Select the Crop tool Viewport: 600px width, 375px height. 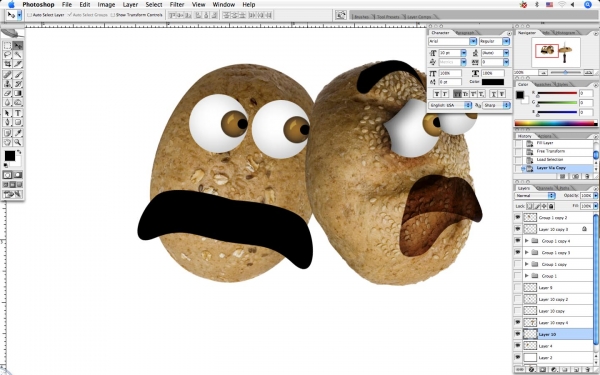(x=7, y=64)
